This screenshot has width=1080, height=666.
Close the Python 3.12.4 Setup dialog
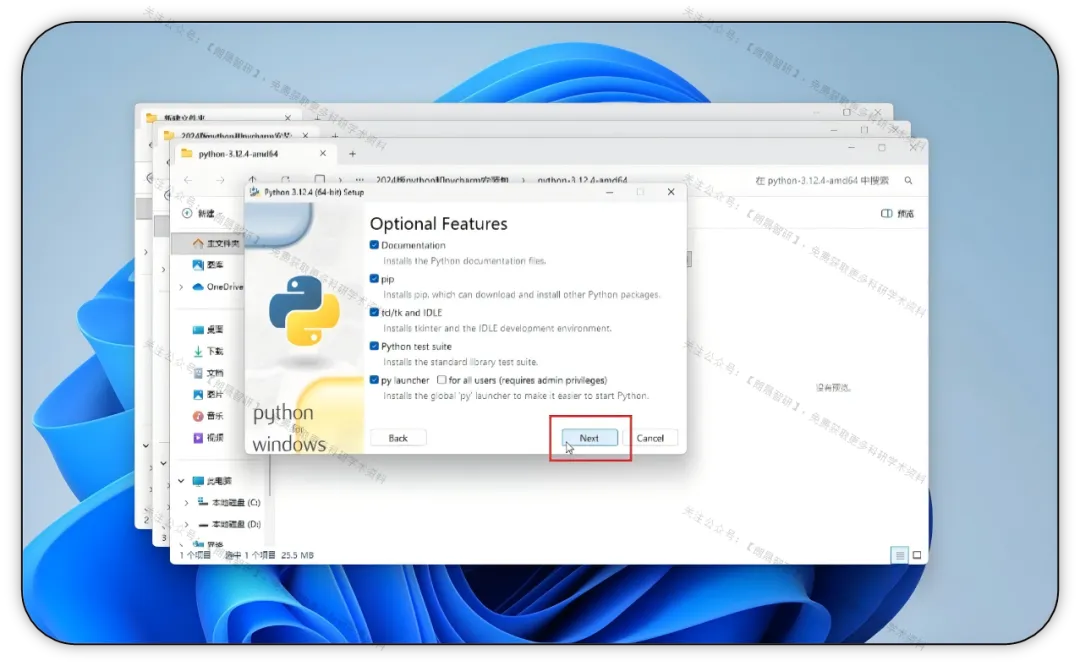(671, 192)
